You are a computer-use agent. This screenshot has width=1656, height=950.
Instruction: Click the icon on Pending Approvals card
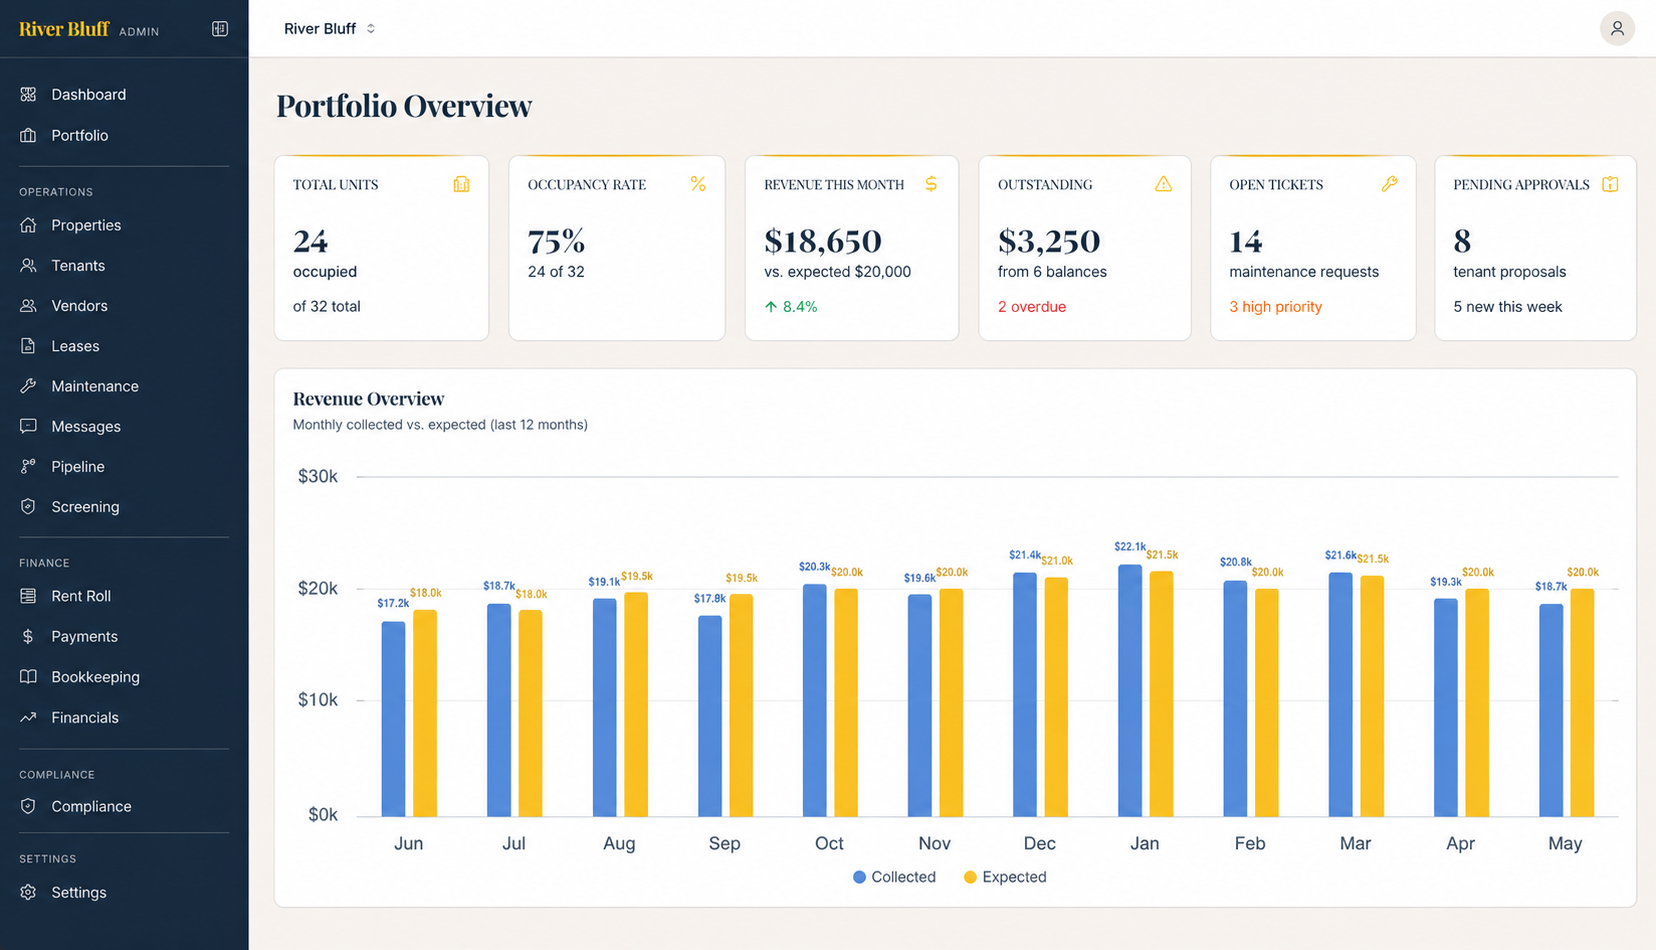point(1610,184)
